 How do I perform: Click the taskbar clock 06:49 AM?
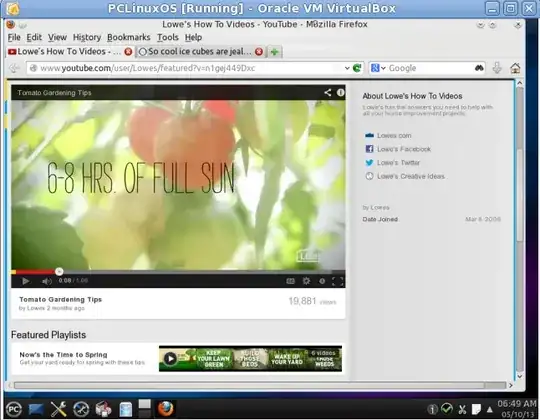[x=517, y=403]
